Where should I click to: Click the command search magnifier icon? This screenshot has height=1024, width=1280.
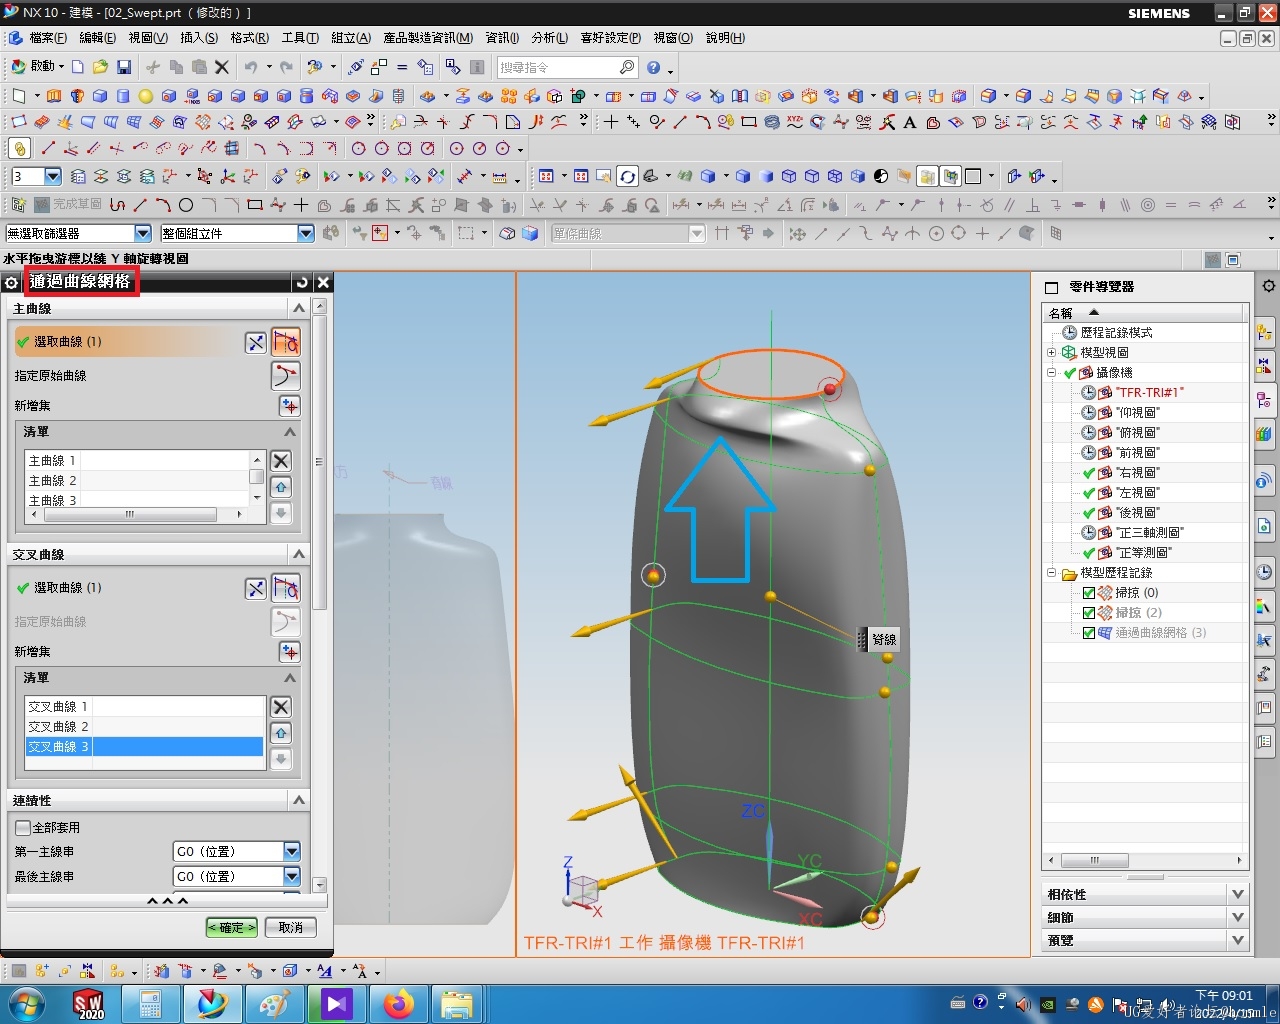(x=627, y=67)
